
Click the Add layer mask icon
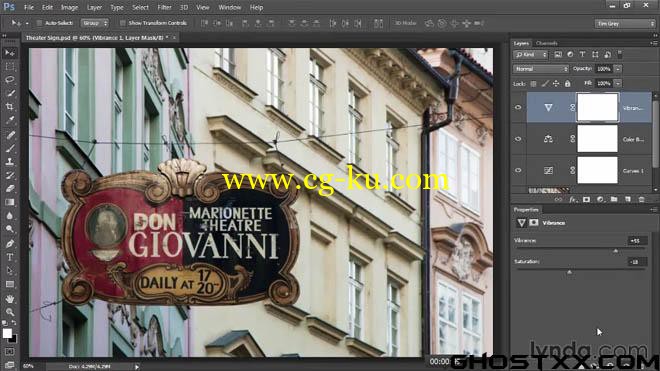tap(586, 200)
